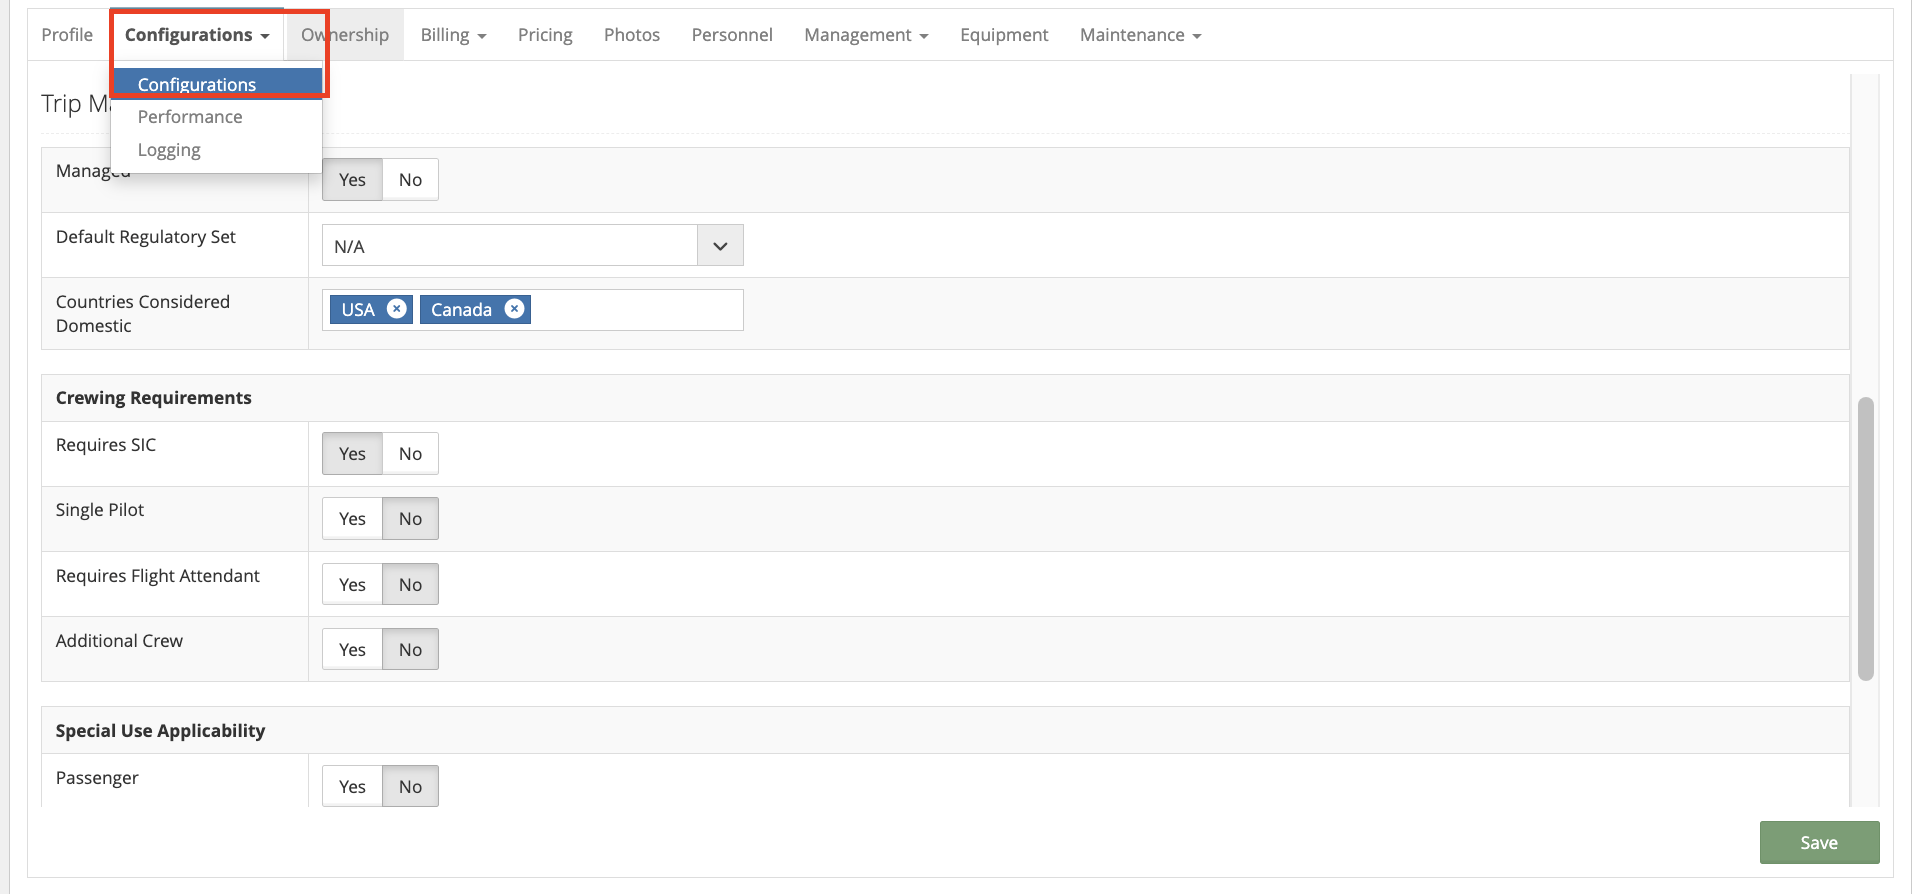1912x894 pixels.
Task: Click the green Save button
Action: pyautogui.click(x=1819, y=843)
